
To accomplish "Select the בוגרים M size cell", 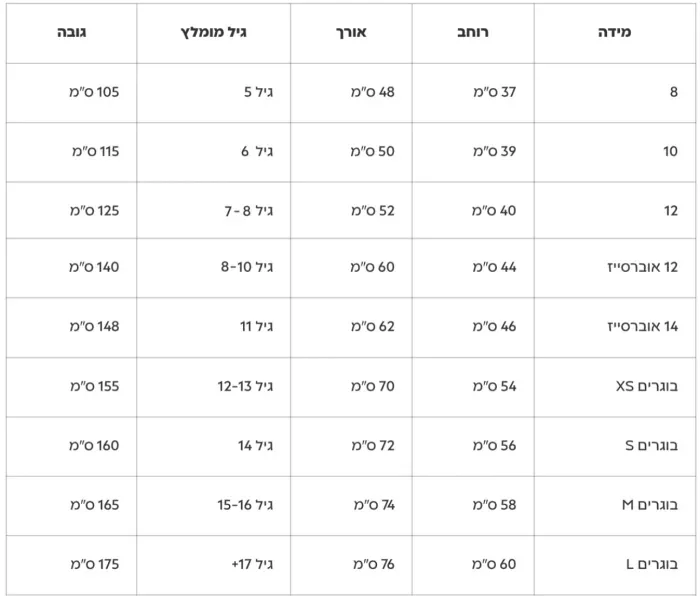I will 614,505.
